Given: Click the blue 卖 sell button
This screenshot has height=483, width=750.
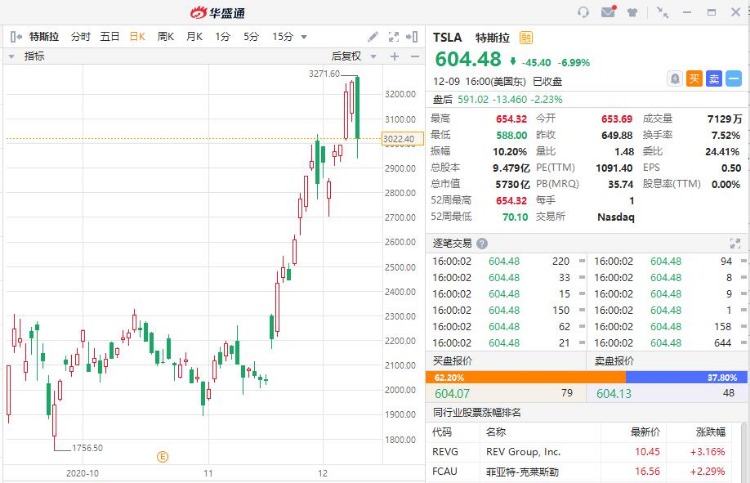Looking at the screenshot, I should point(714,78).
